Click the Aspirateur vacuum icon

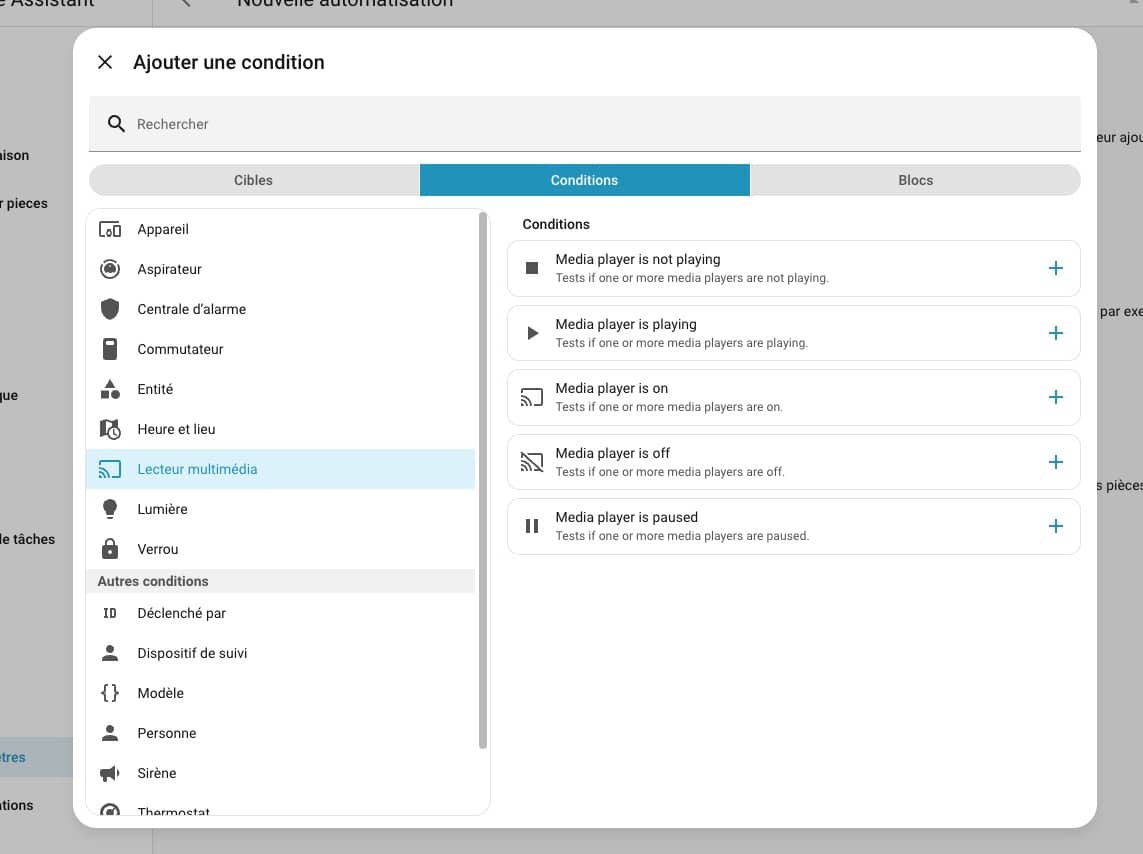pos(110,269)
